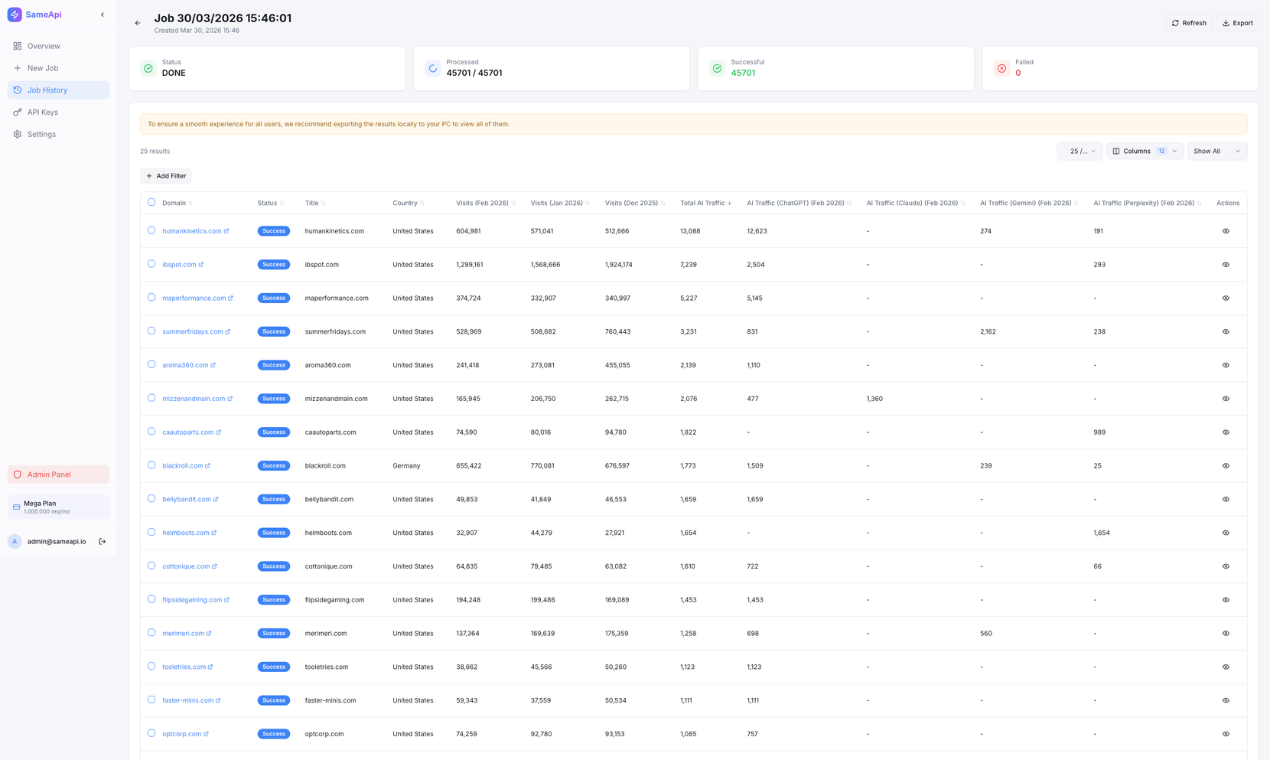The height and width of the screenshot is (760, 1270).
Task: Sort by Visits (Dec 2025) column
Action: [635, 203]
